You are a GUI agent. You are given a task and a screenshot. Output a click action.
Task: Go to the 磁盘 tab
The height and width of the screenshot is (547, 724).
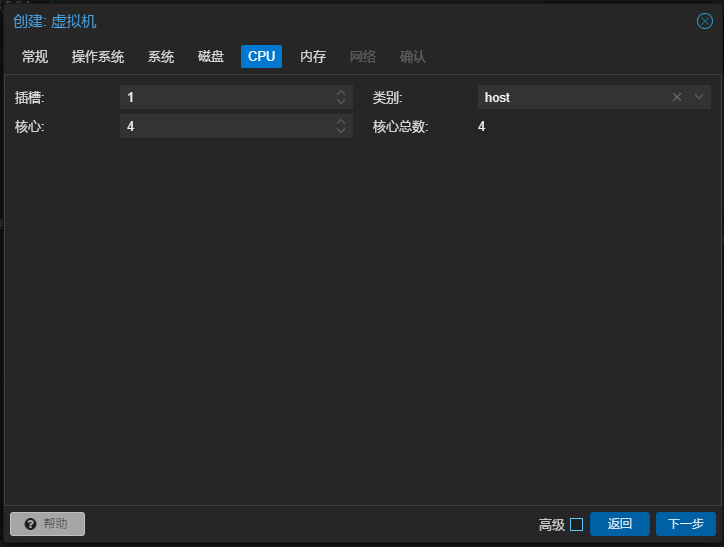[x=211, y=57]
